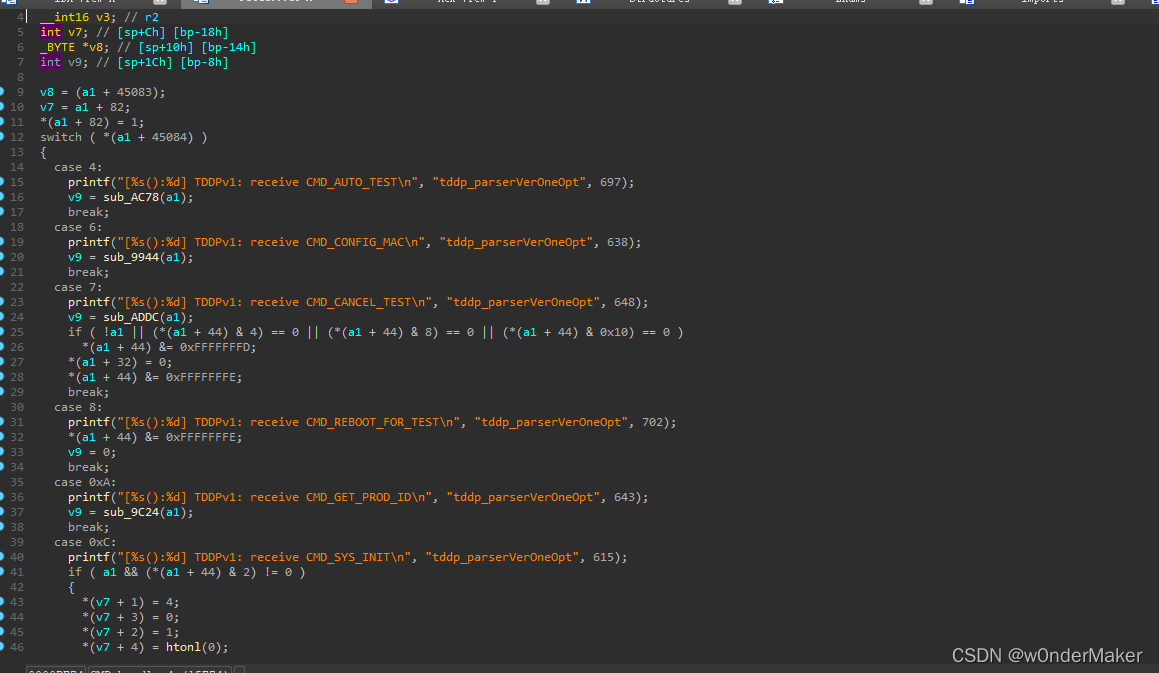Open function sub_ADDC on line 24
Image resolution: width=1159 pixels, height=673 pixels.
(x=130, y=317)
